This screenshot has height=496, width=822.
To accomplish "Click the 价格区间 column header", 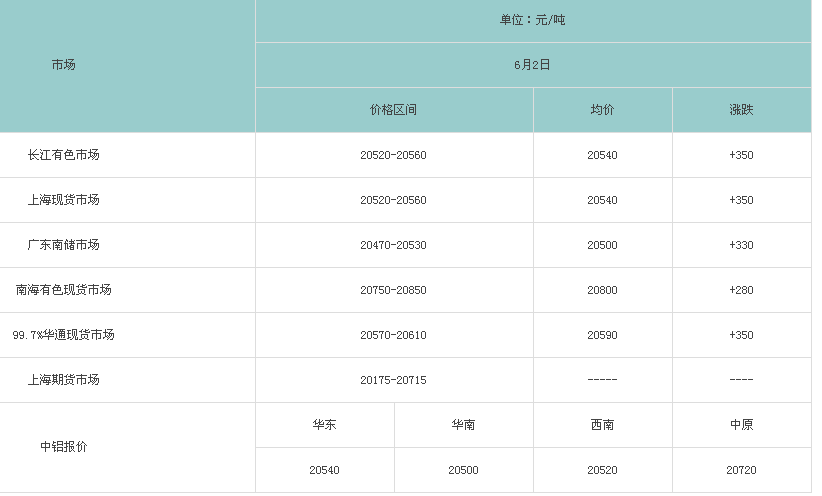I will click(x=393, y=110).
